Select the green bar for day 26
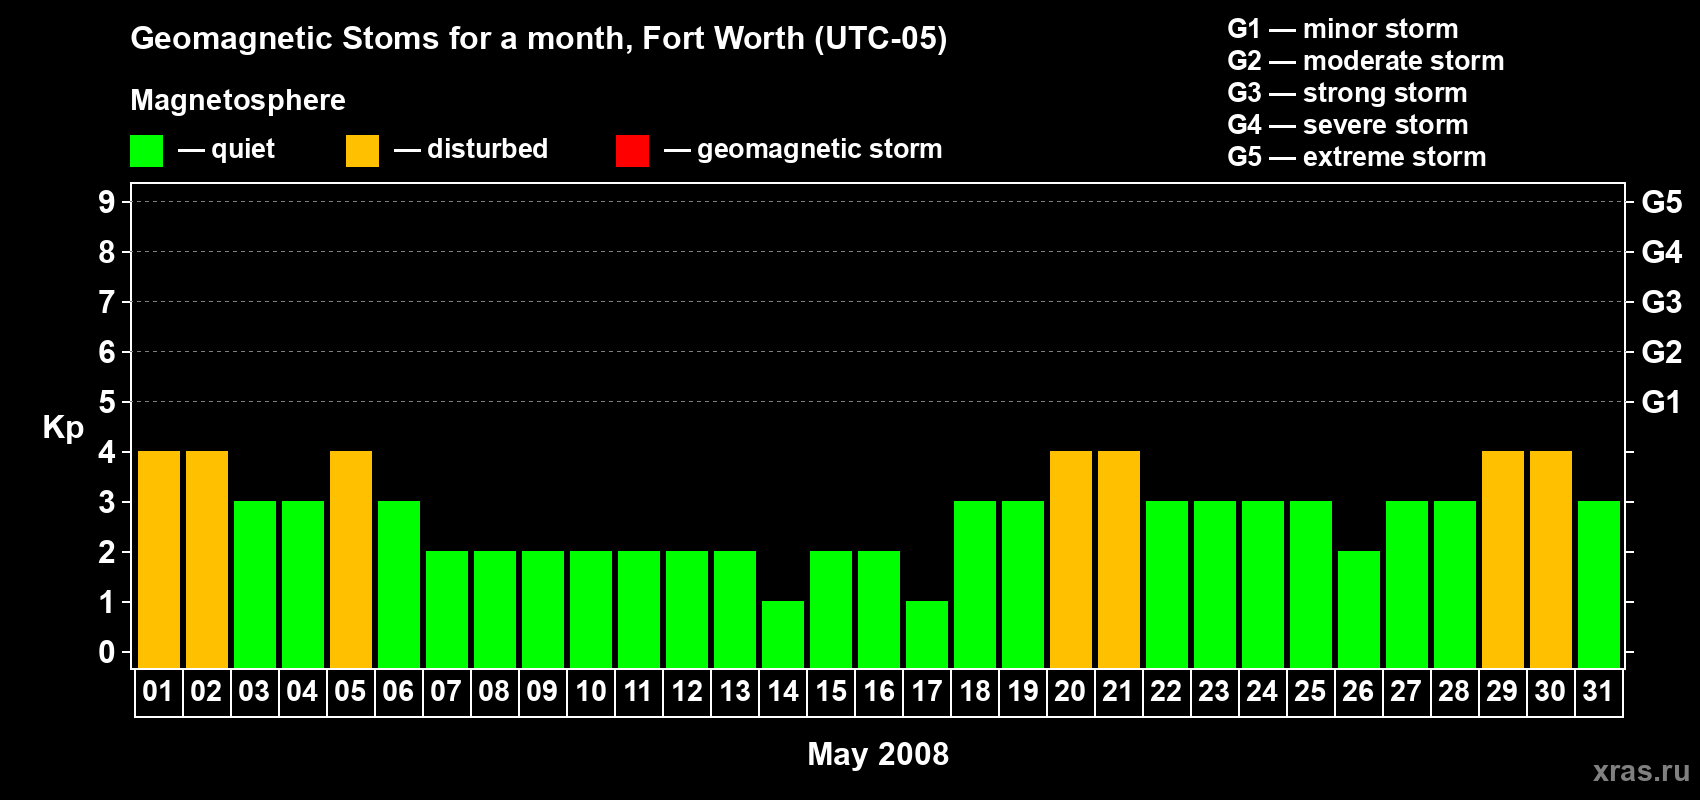 pyautogui.click(x=1359, y=609)
